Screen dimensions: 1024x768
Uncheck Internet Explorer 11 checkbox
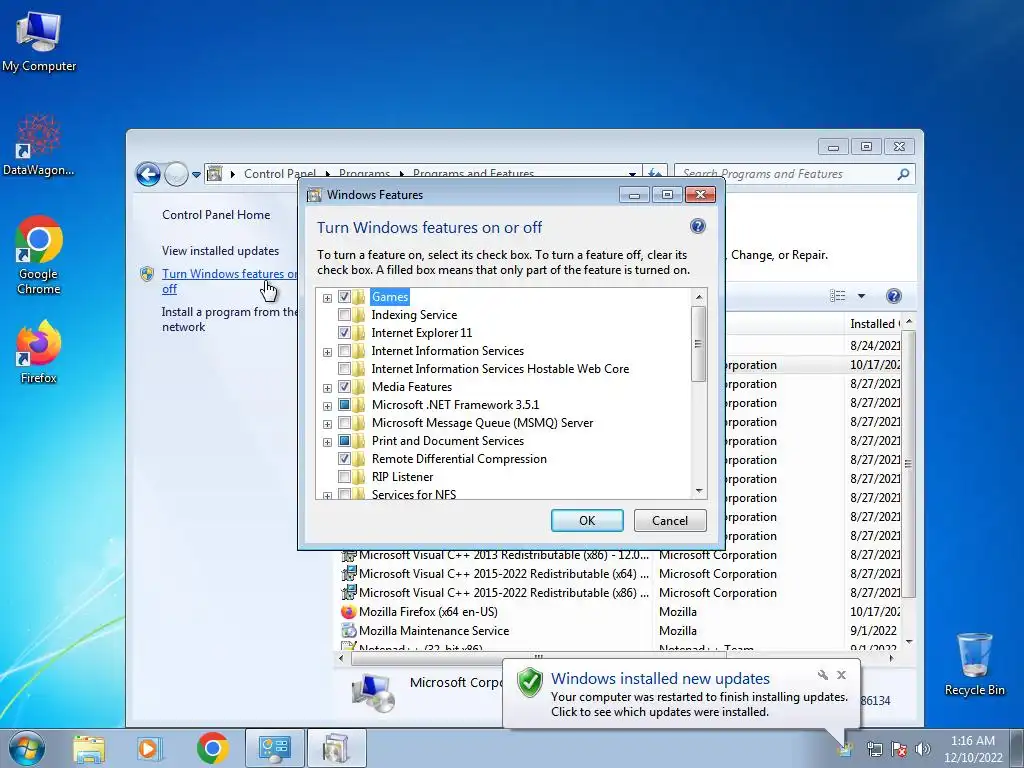click(x=344, y=332)
